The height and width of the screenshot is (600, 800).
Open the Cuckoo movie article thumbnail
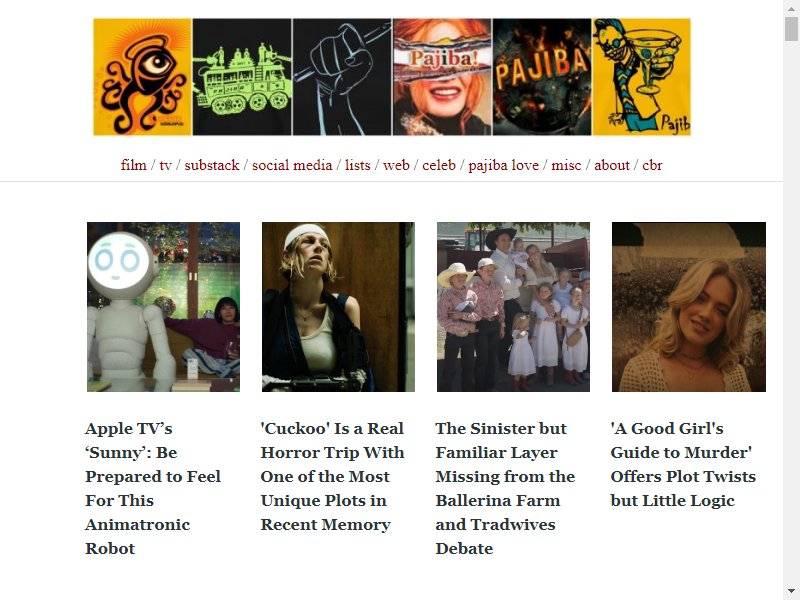click(x=338, y=307)
